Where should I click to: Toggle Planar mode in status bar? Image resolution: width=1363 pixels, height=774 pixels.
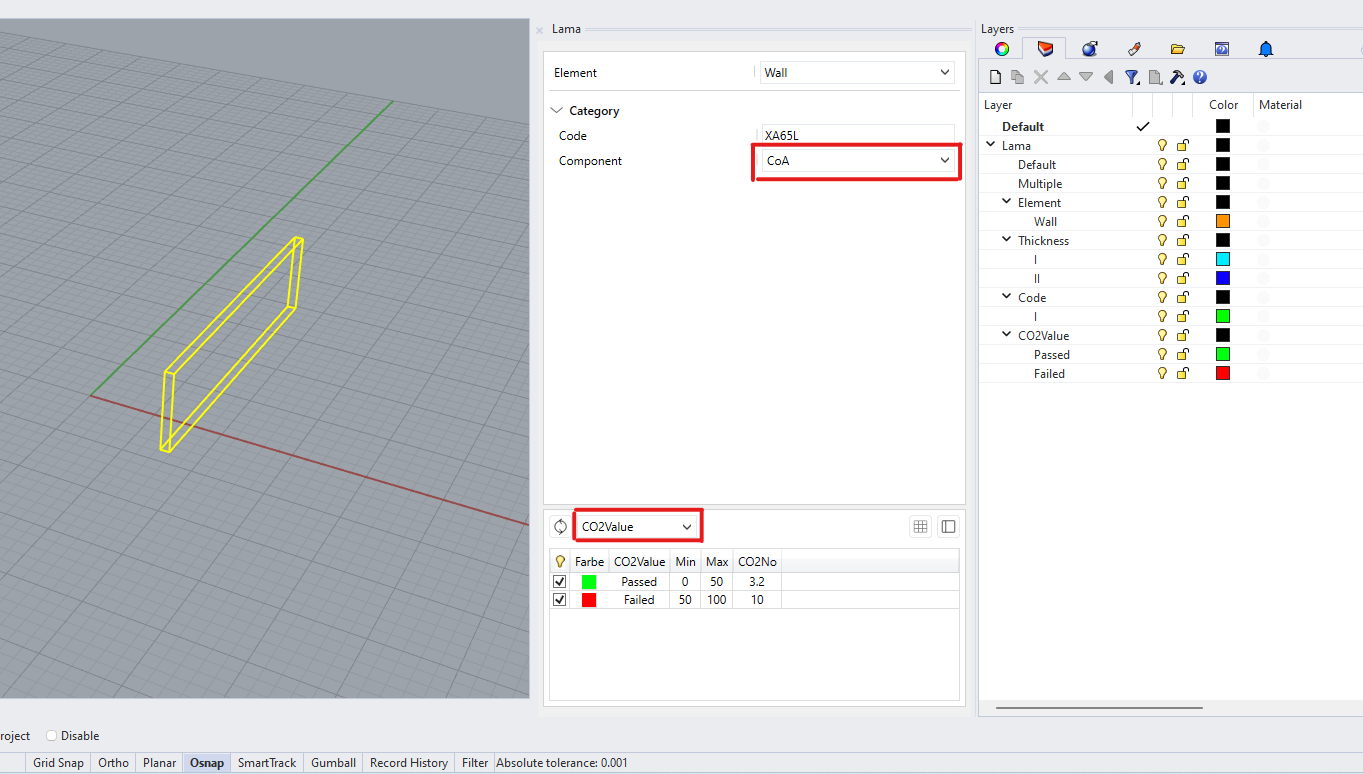point(159,763)
